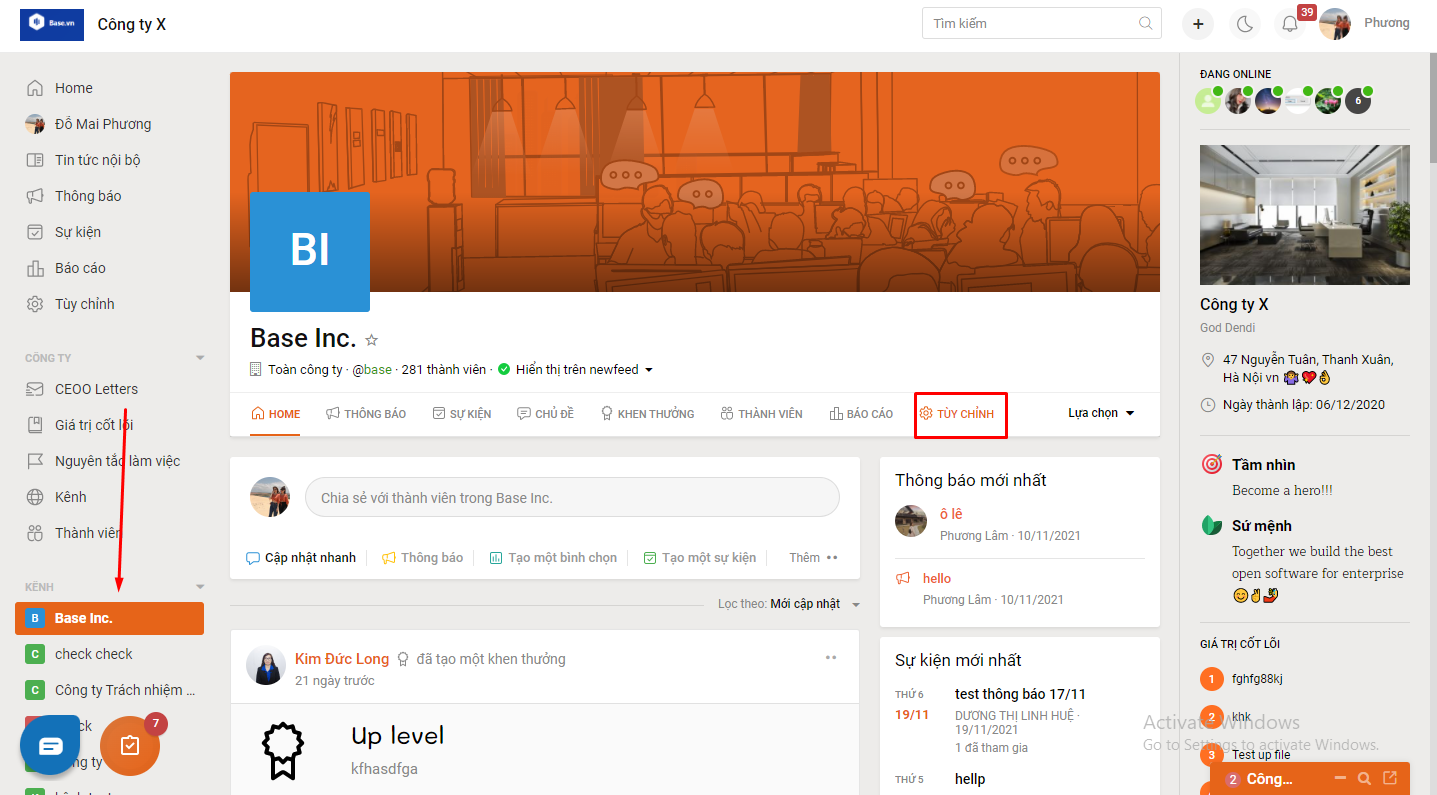The height and width of the screenshot is (795, 1437).
Task: Open test thông báo 17/11 event
Action: [1020, 694]
